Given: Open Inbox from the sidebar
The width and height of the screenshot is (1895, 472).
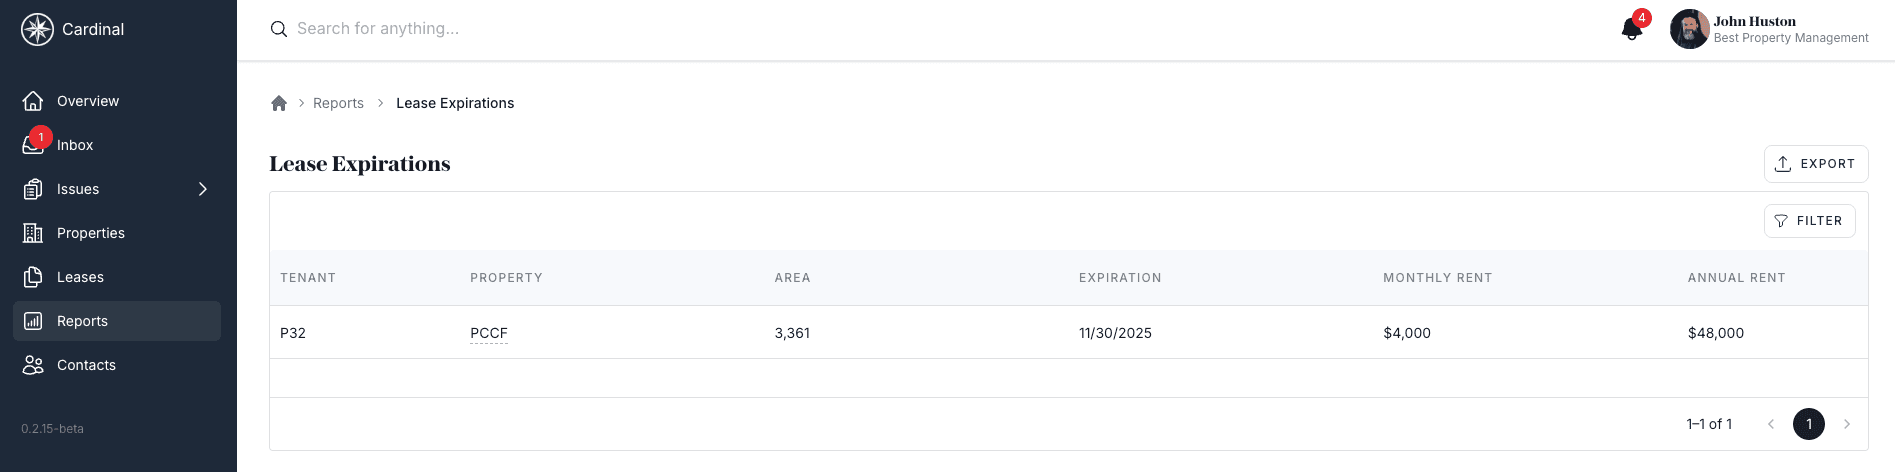Looking at the screenshot, I should [x=74, y=145].
